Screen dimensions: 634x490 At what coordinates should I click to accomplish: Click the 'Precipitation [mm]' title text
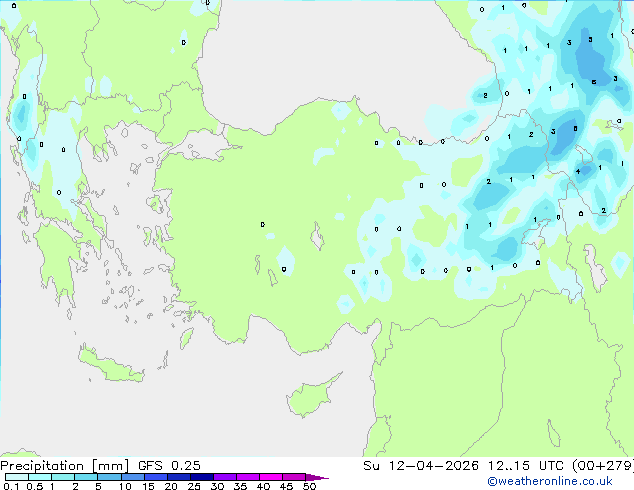[64, 466]
